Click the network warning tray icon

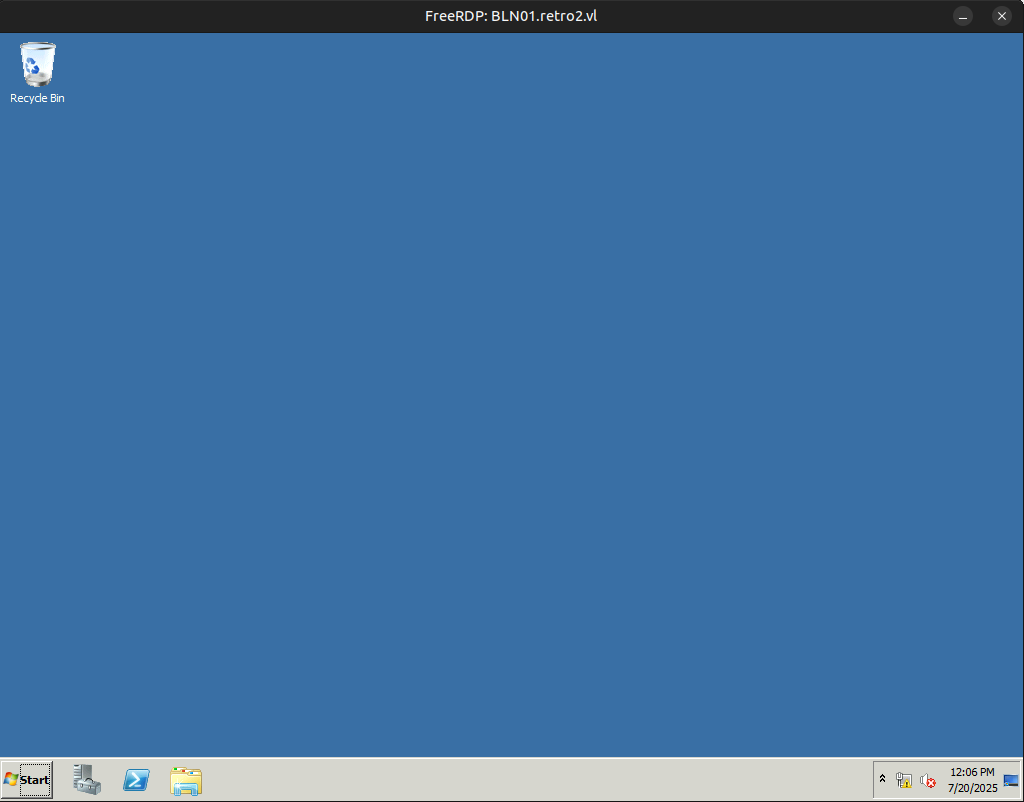click(904, 780)
